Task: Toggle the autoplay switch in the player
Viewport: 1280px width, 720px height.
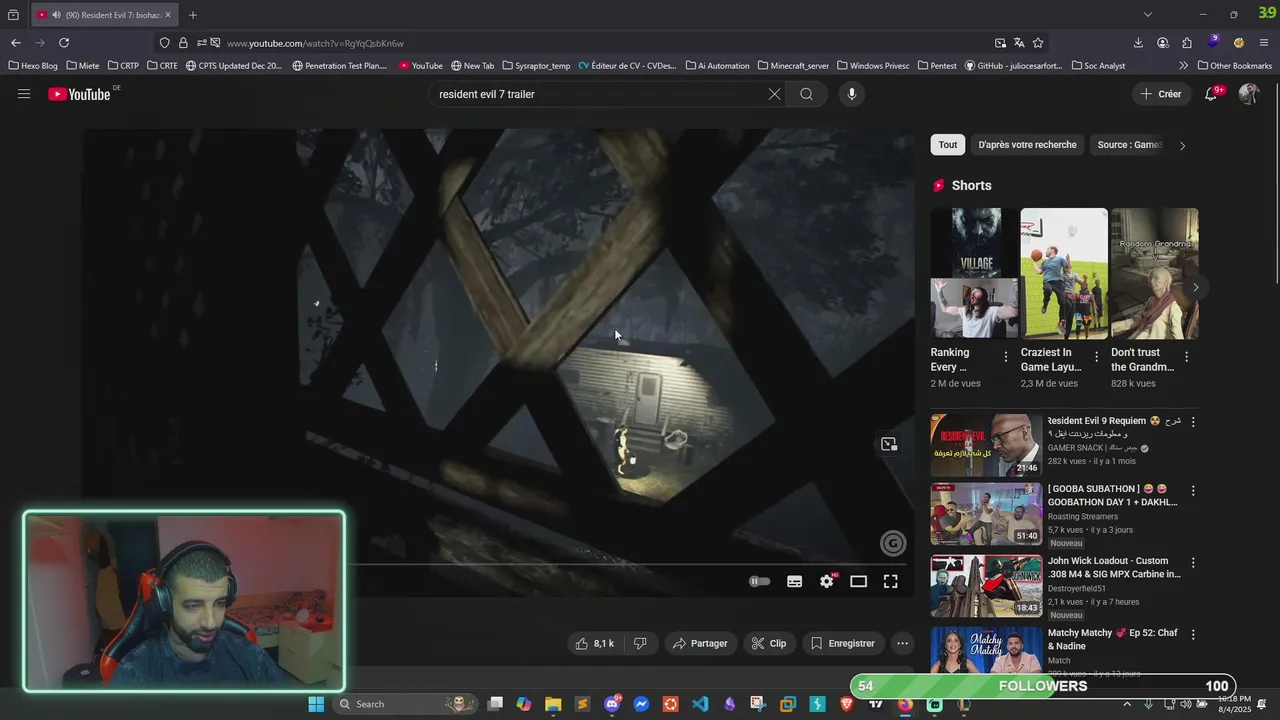Action: (x=760, y=582)
